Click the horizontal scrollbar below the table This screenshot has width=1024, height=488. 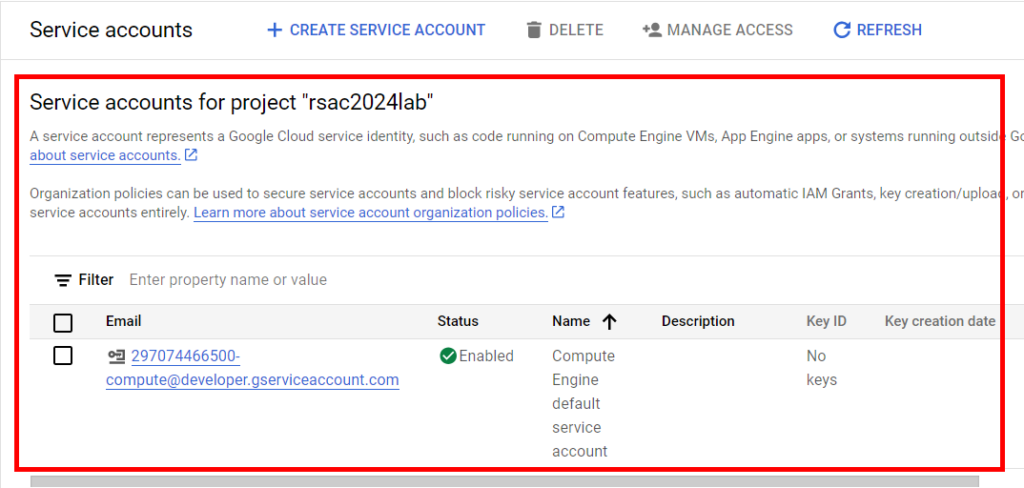(x=504, y=481)
